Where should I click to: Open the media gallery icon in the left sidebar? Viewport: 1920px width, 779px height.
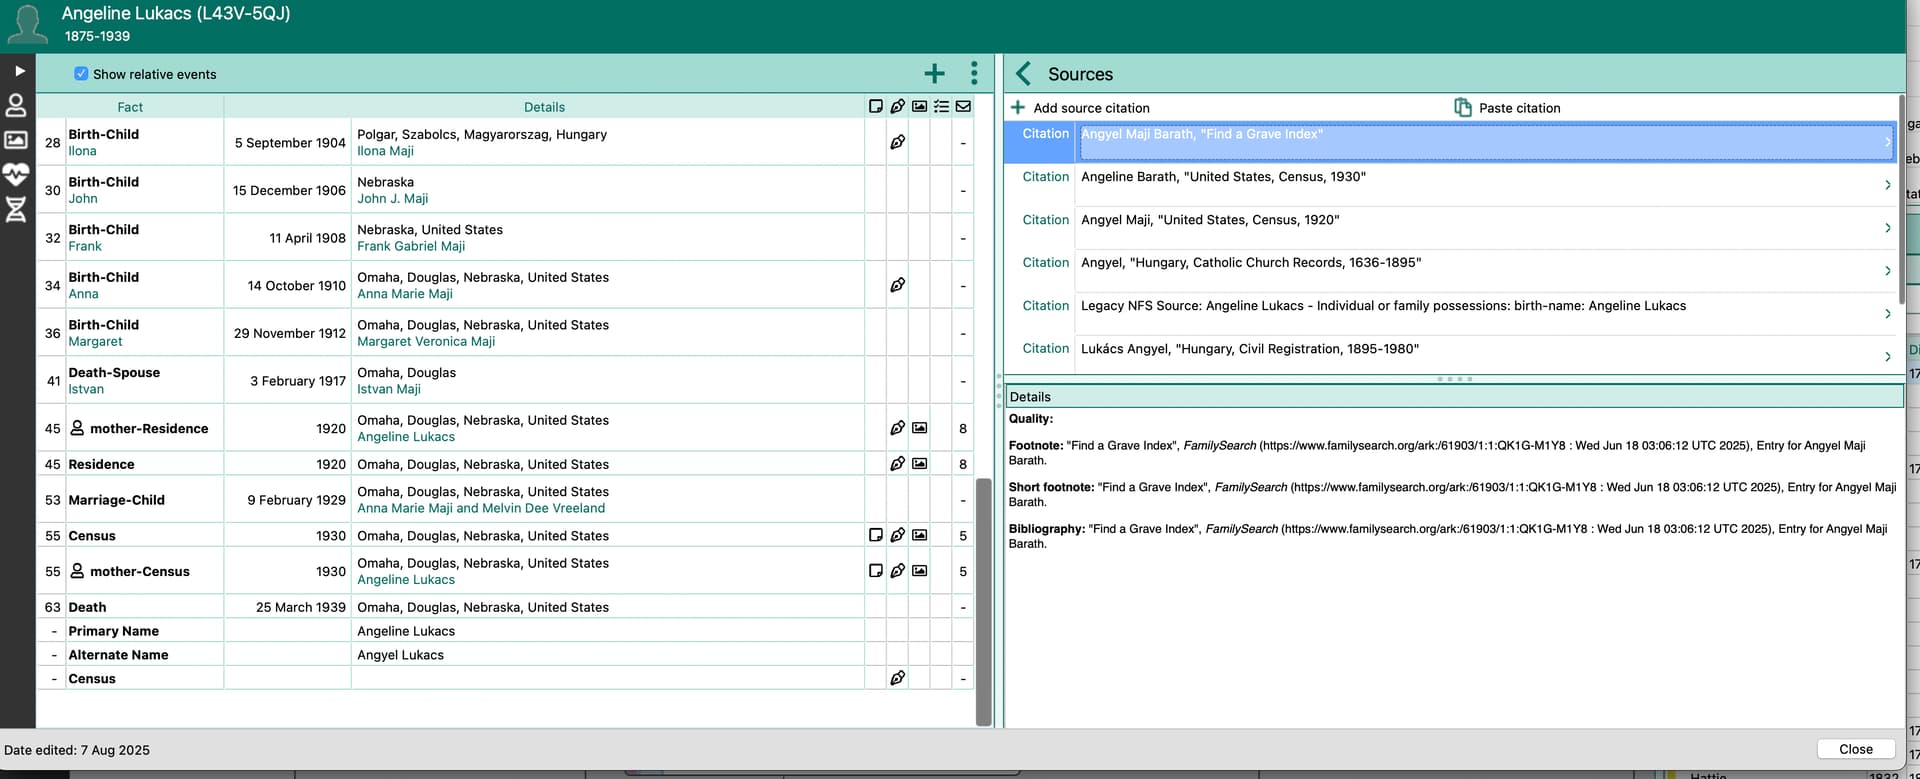(x=16, y=140)
